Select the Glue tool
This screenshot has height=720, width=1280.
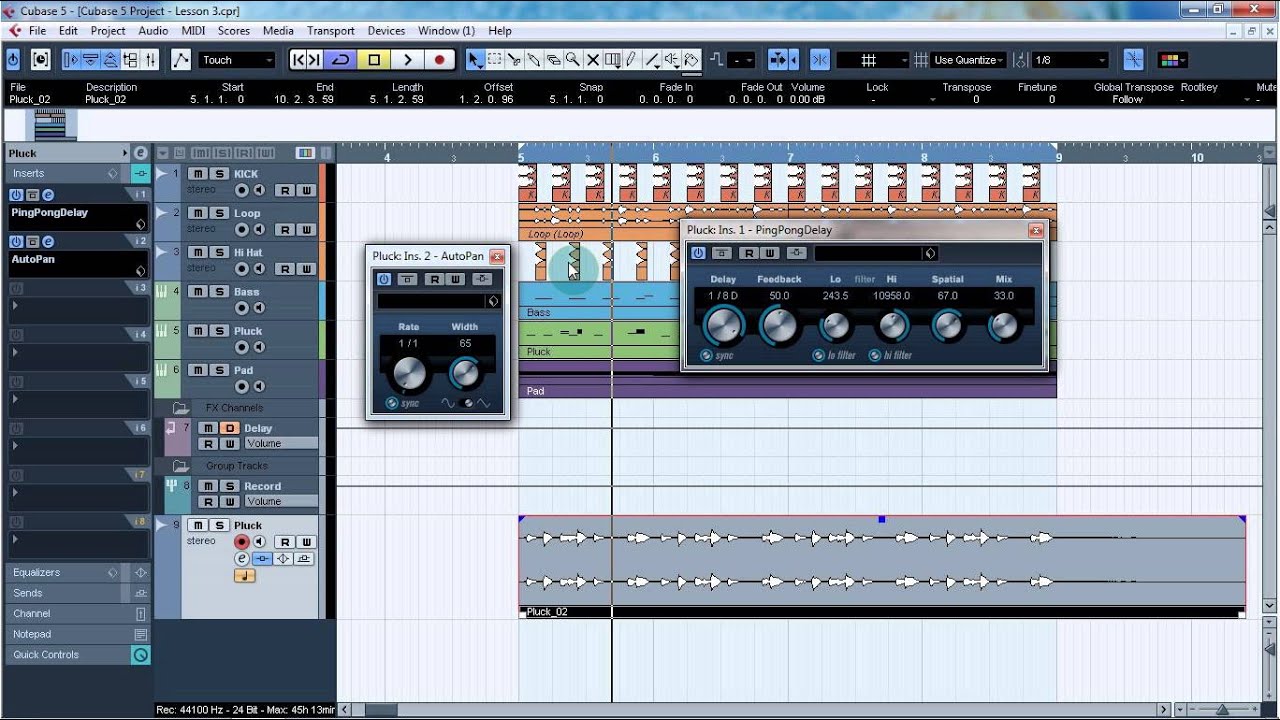(533, 60)
